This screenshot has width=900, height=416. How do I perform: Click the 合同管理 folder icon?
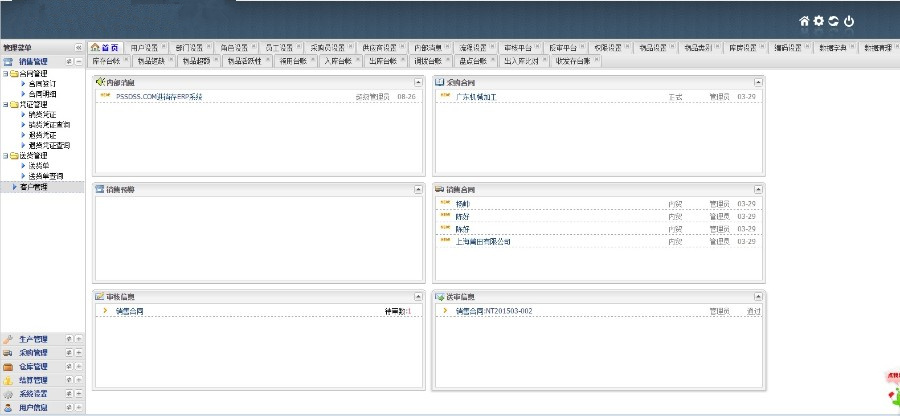14,73
